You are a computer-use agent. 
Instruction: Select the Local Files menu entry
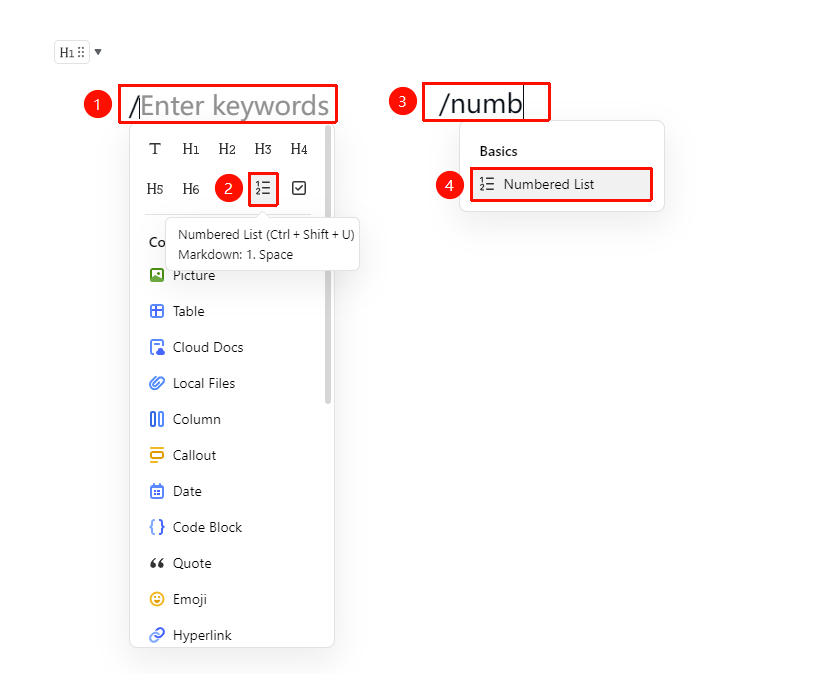coord(232,383)
